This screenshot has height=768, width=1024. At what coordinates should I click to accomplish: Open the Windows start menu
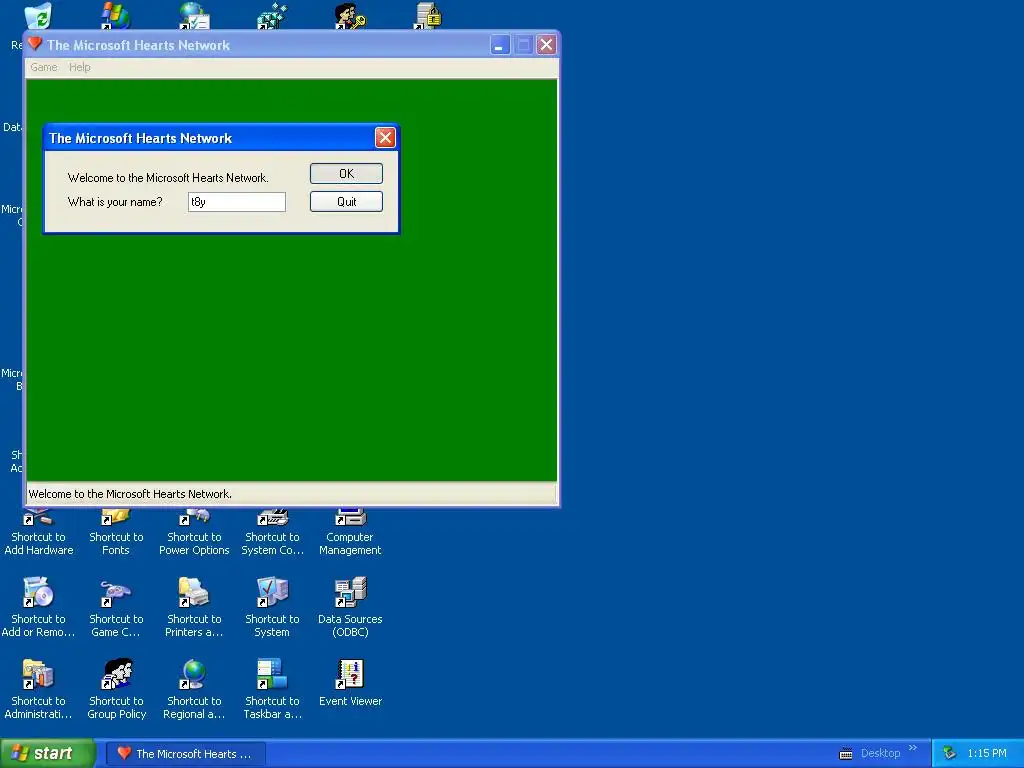pos(48,754)
